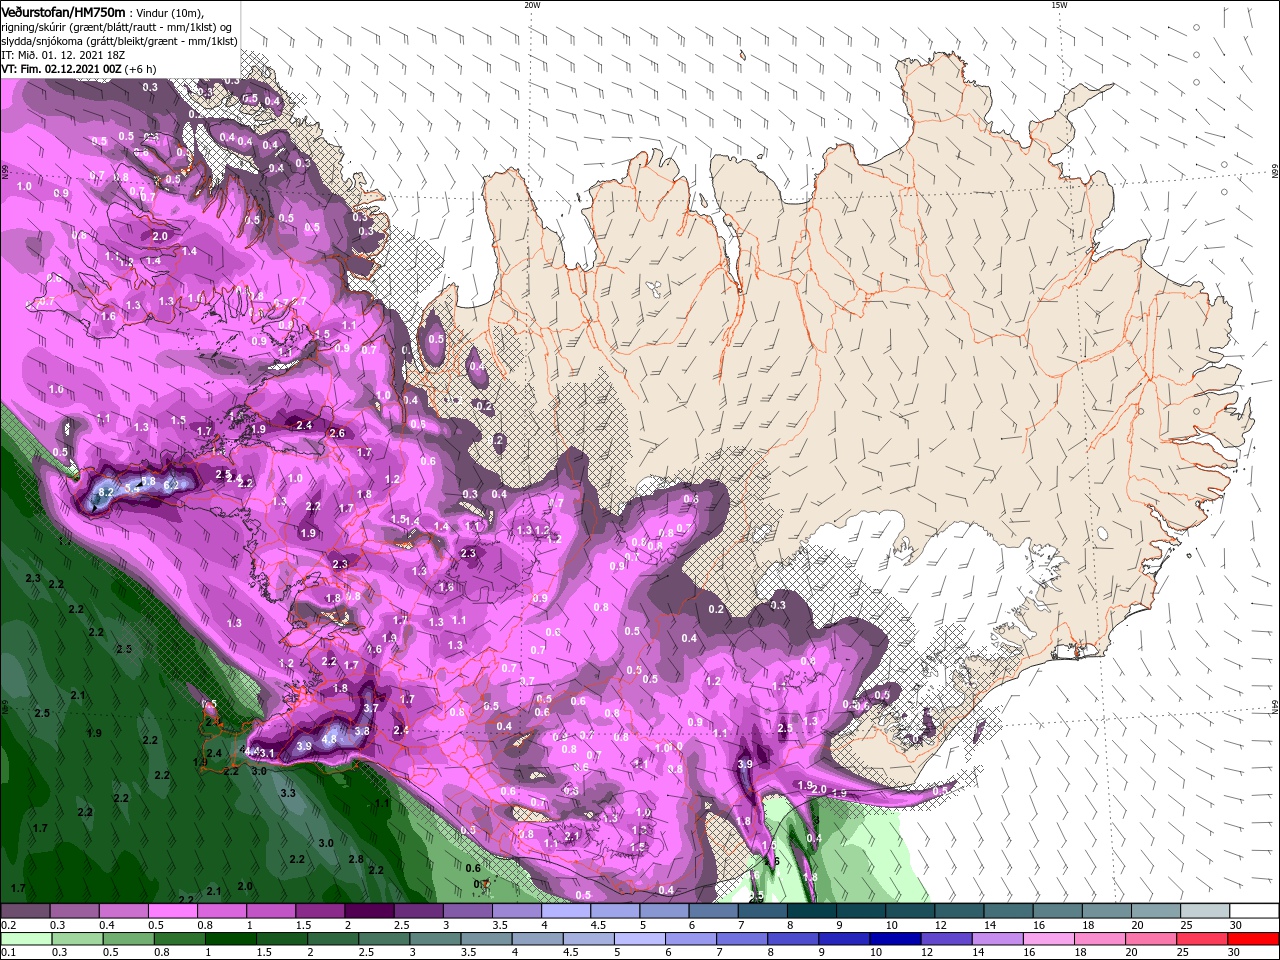Select the dusky mauve 0.2 swatch in snow legend
The width and height of the screenshot is (1280, 960).
tap(25, 911)
